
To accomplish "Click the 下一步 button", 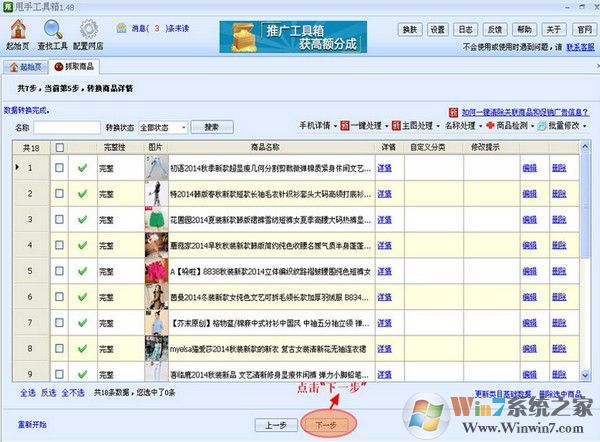I will pos(325,424).
